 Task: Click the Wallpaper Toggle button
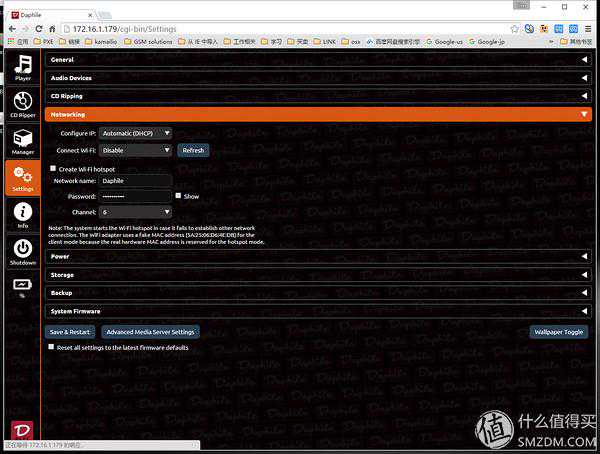[x=558, y=332]
